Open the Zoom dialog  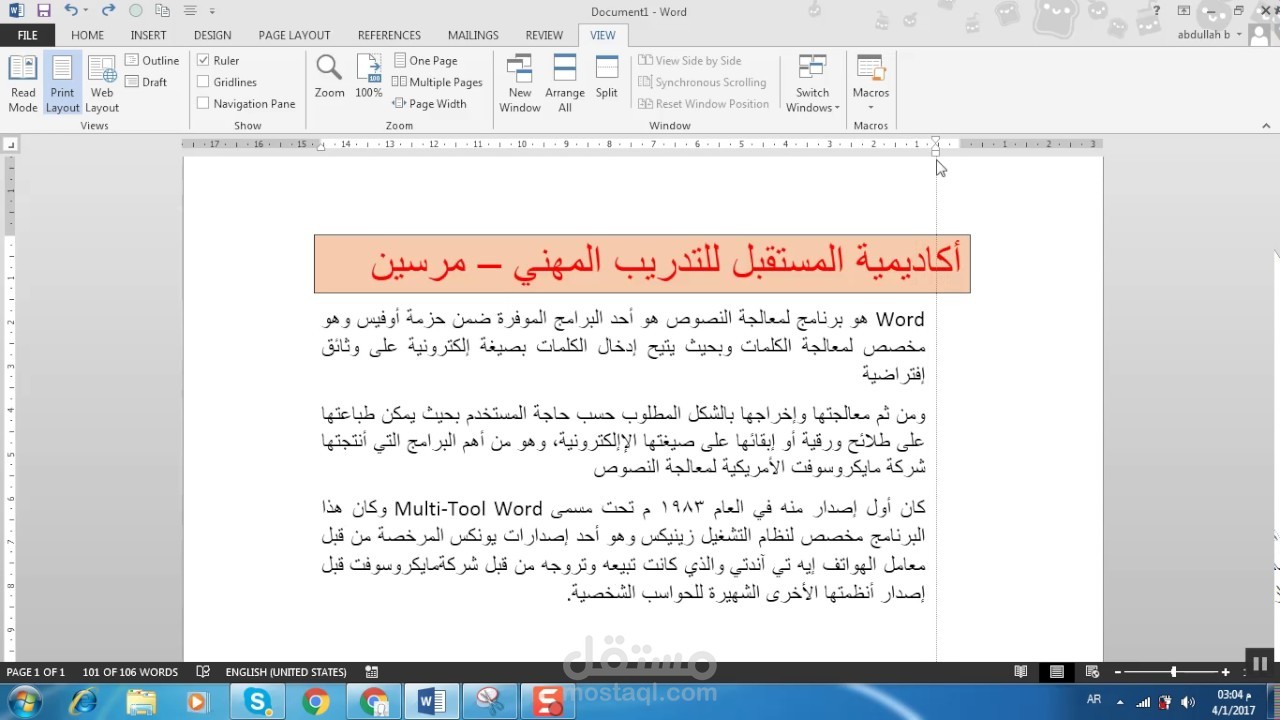coord(329,78)
